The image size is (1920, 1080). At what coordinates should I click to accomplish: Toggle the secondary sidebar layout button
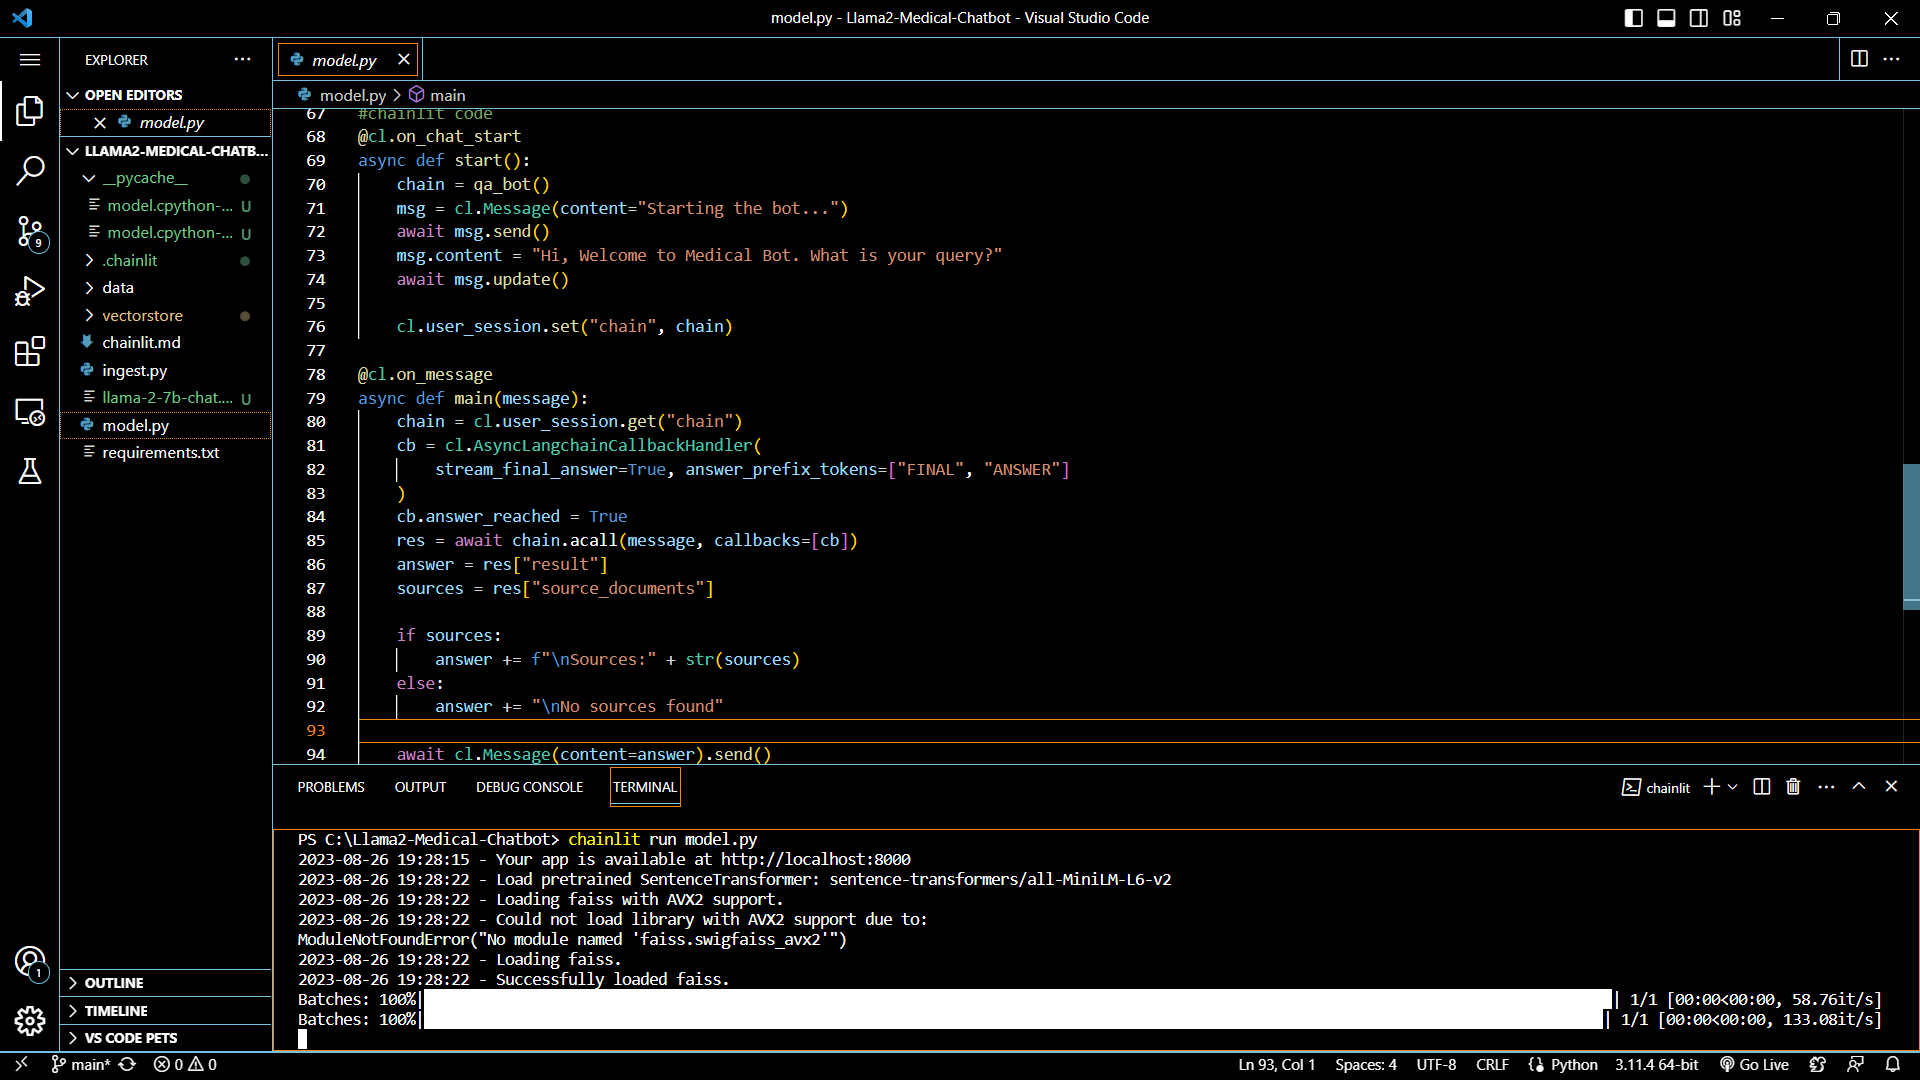point(1699,18)
